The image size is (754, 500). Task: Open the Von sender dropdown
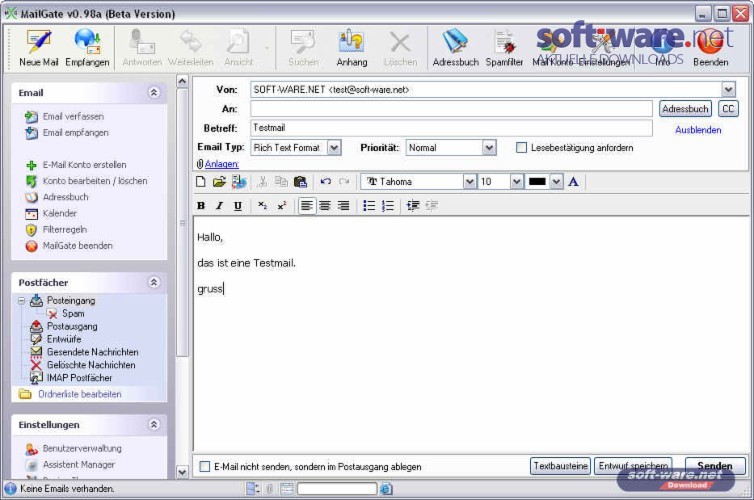point(728,89)
